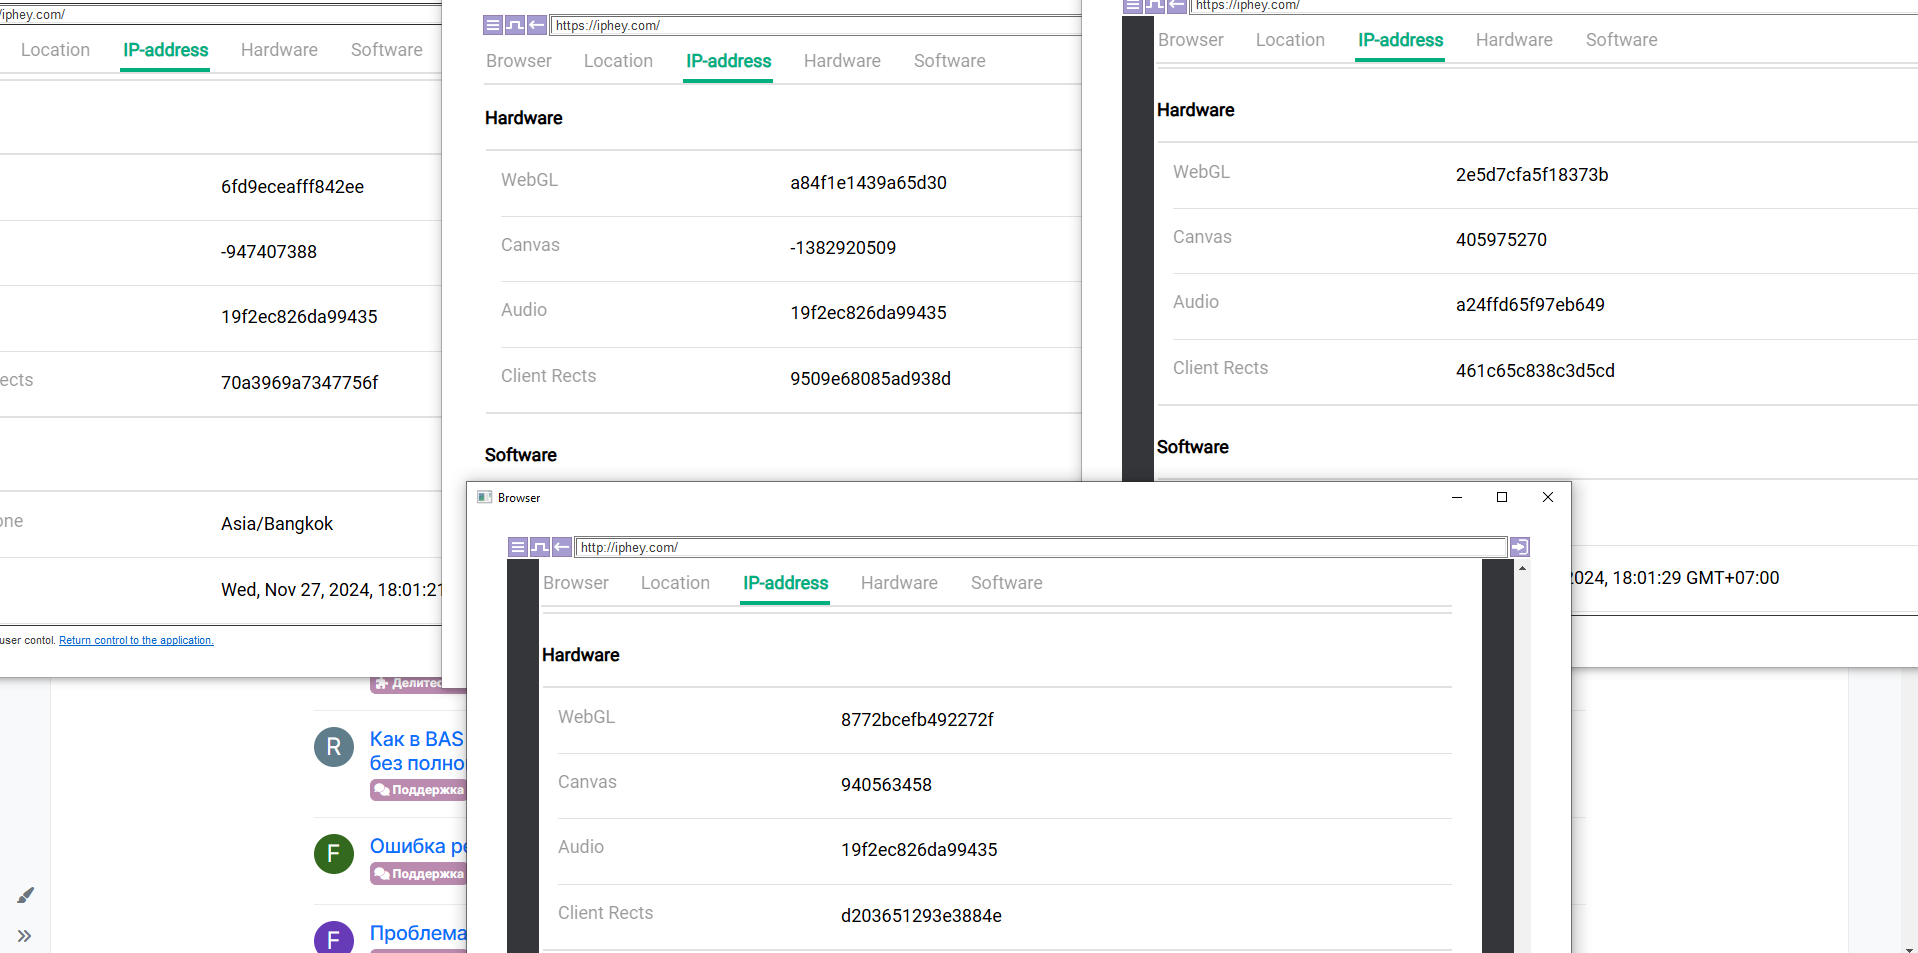Expand the sidebar with double chevron
The width and height of the screenshot is (1918, 953).
(25, 936)
